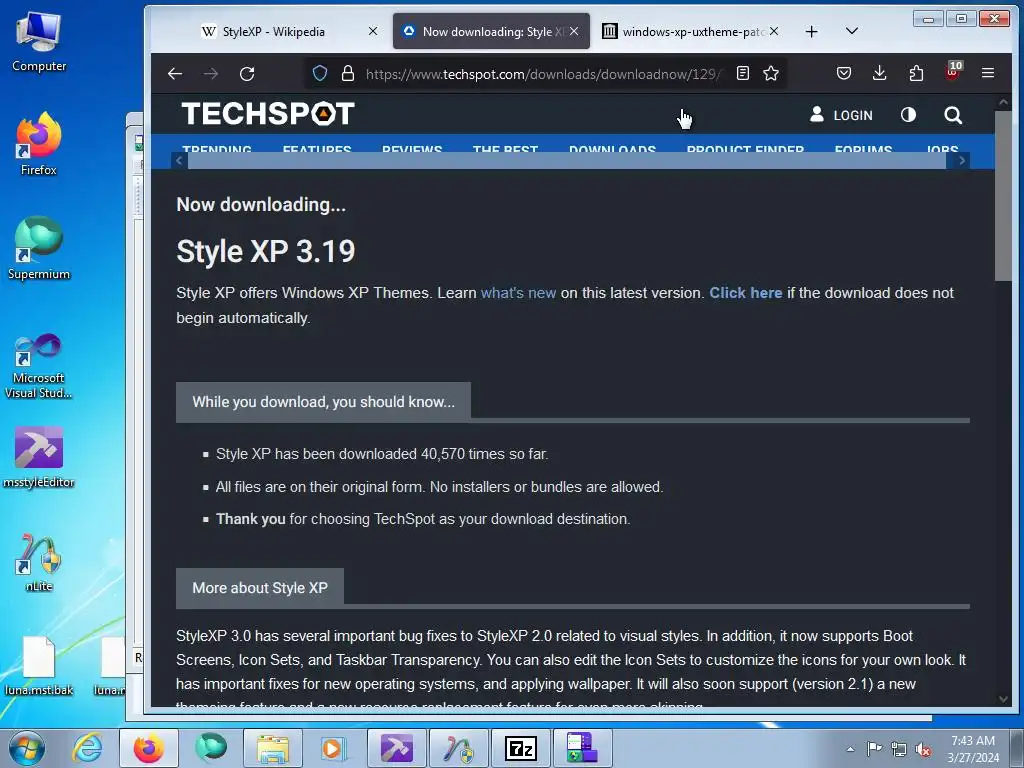Select the Supermium desktop shortcut
The width and height of the screenshot is (1024, 768).
39,248
